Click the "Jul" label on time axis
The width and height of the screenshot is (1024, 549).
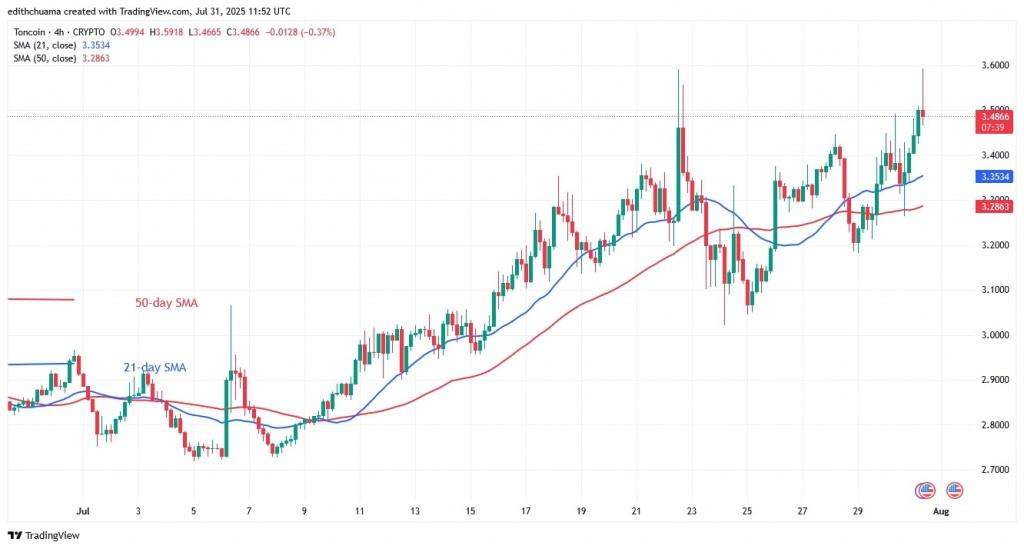tap(83, 511)
